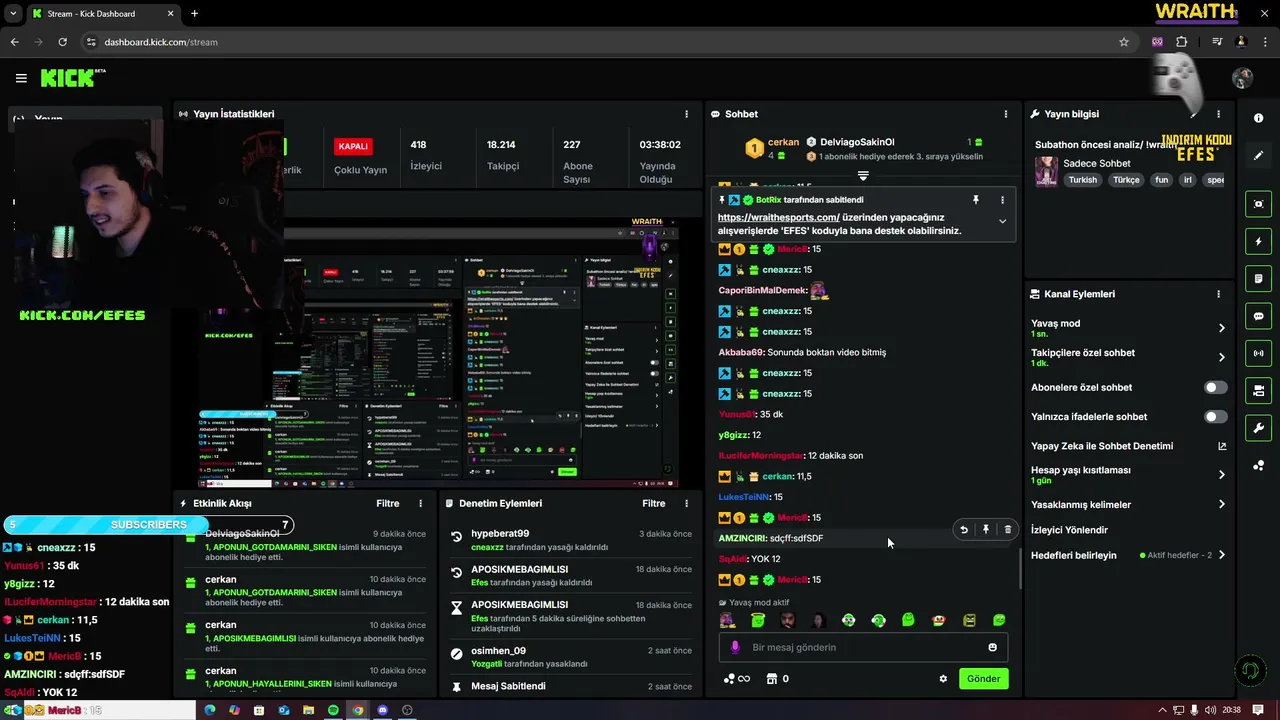The image size is (1280, 720).
Task: Open the Chrome tab list dropdown
Action: coord(13,13)
